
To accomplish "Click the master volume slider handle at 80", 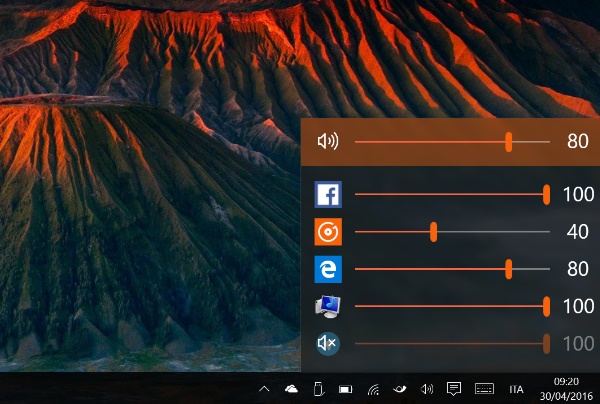I will (x=509, y=142).
